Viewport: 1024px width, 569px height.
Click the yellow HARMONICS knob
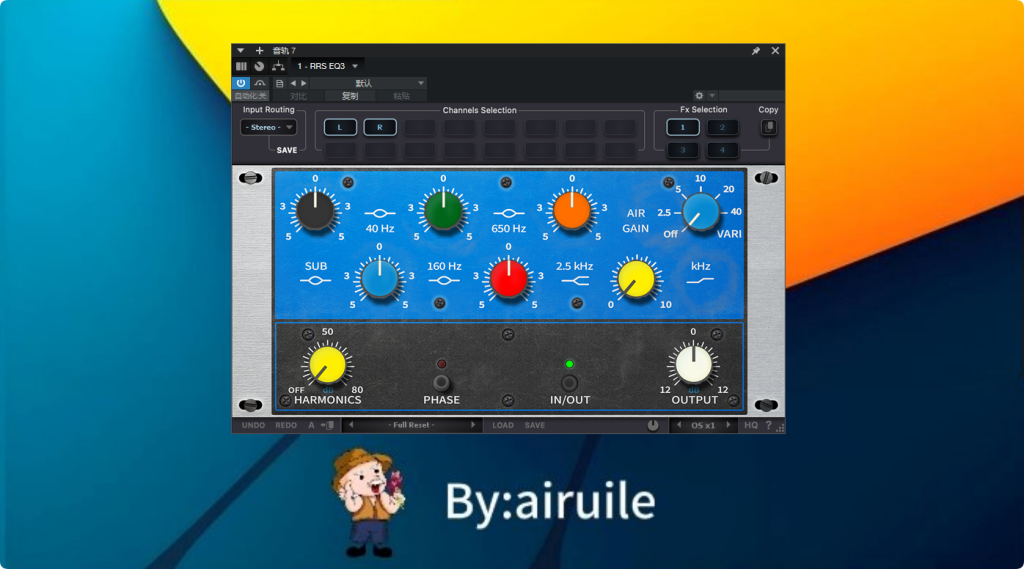tap(327, 365)
